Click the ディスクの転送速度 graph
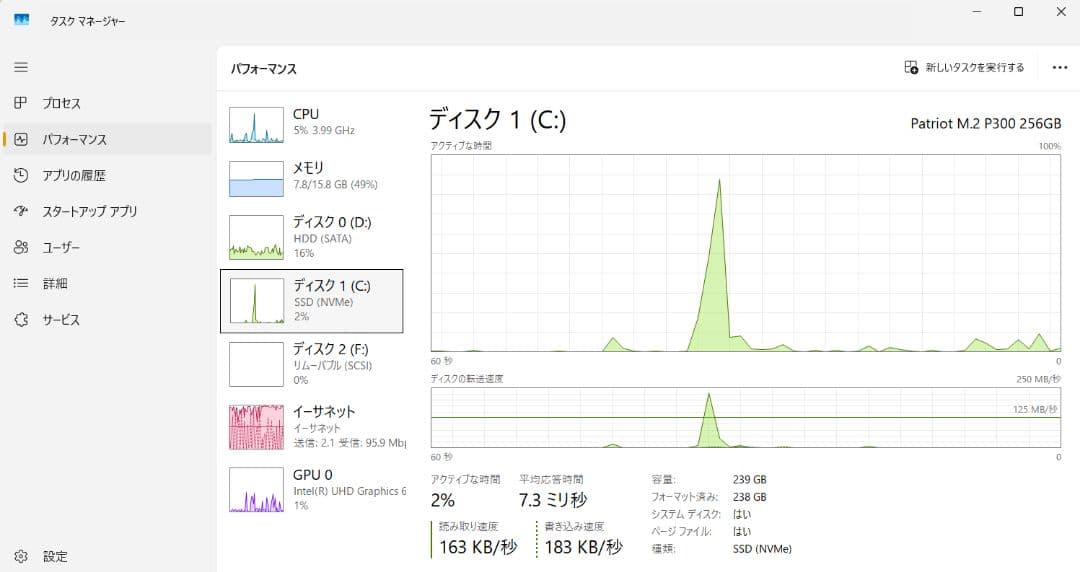Image resolution: width=1080 pixels, height=572 pixels. [x=746, y=417]
